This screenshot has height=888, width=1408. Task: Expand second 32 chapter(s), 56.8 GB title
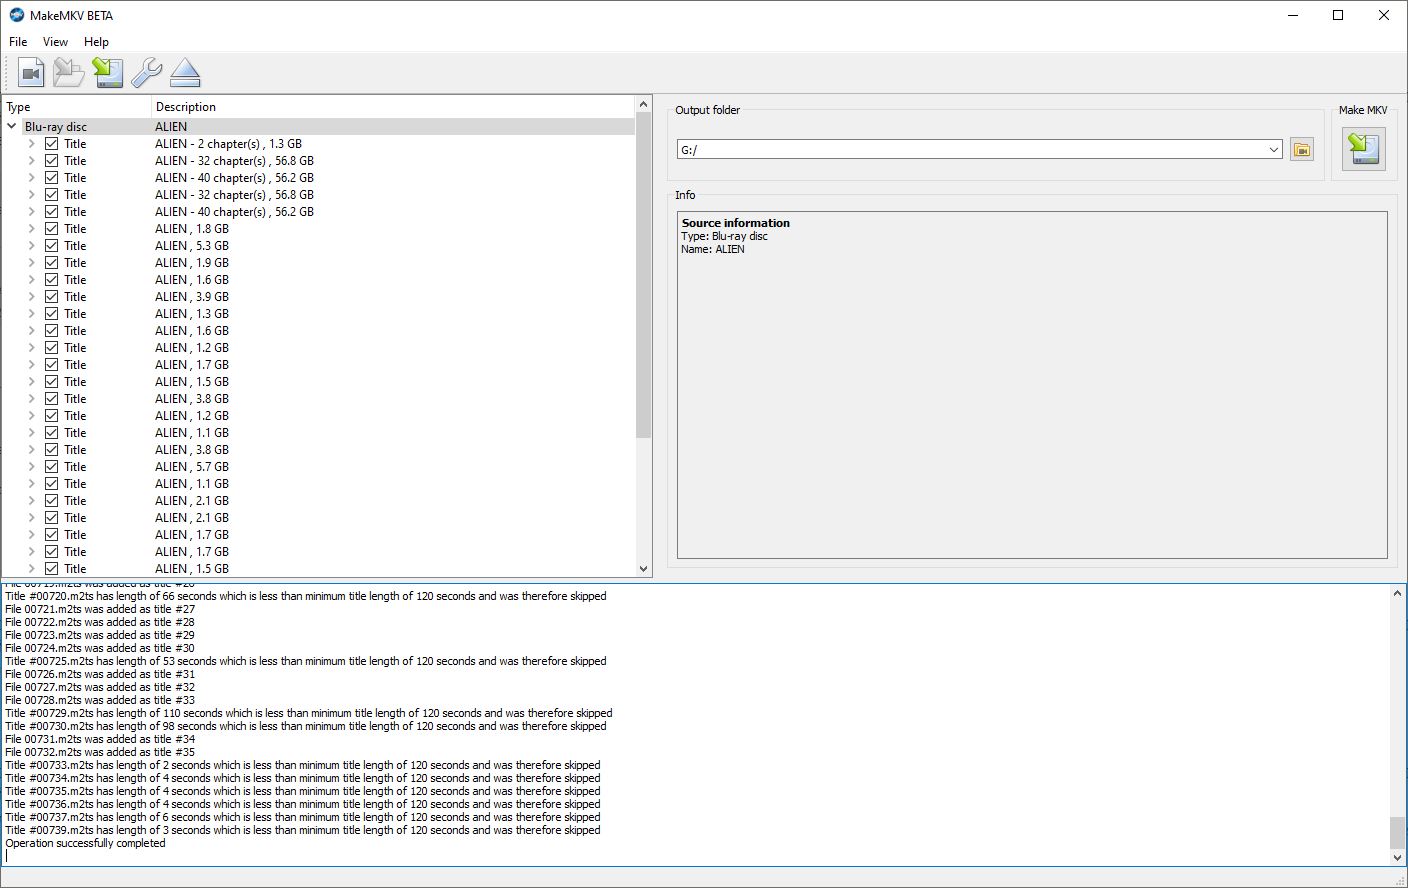click(31, 195)
